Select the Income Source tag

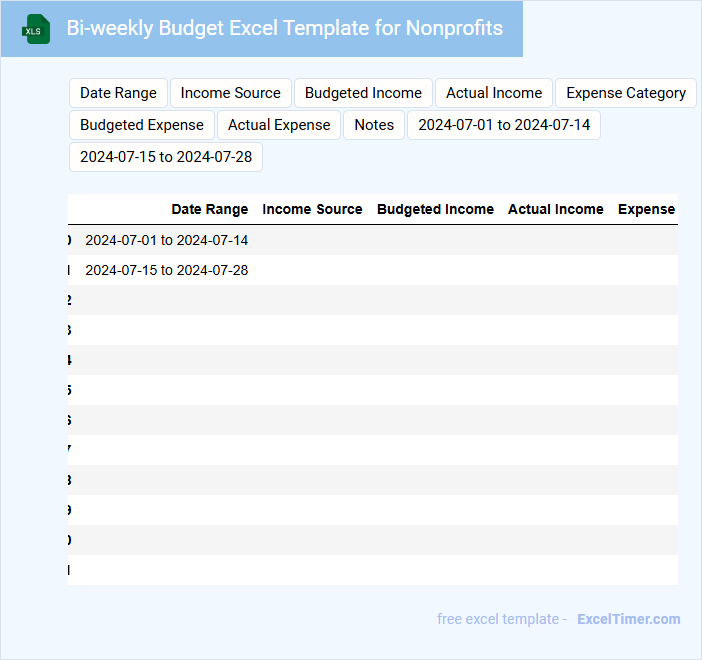pyautogui.click(x=231, y=93)
